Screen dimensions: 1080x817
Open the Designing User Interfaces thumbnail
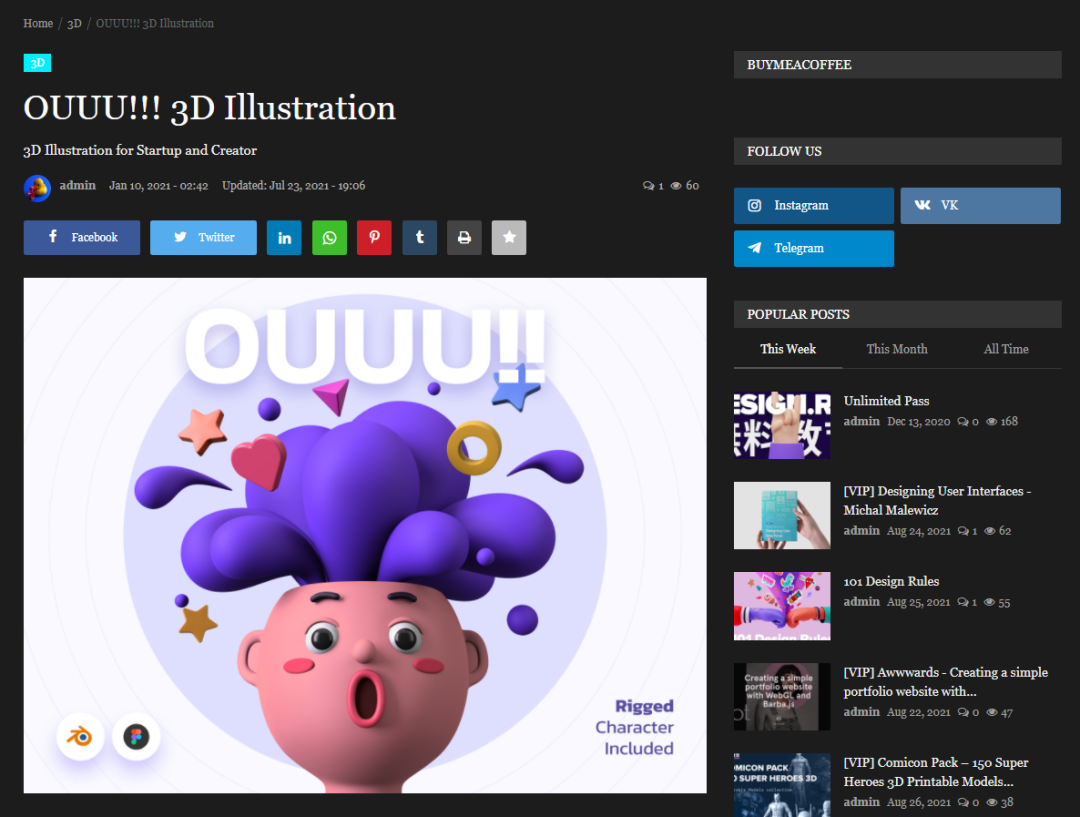pyautogui.click(x=782, y=515)
